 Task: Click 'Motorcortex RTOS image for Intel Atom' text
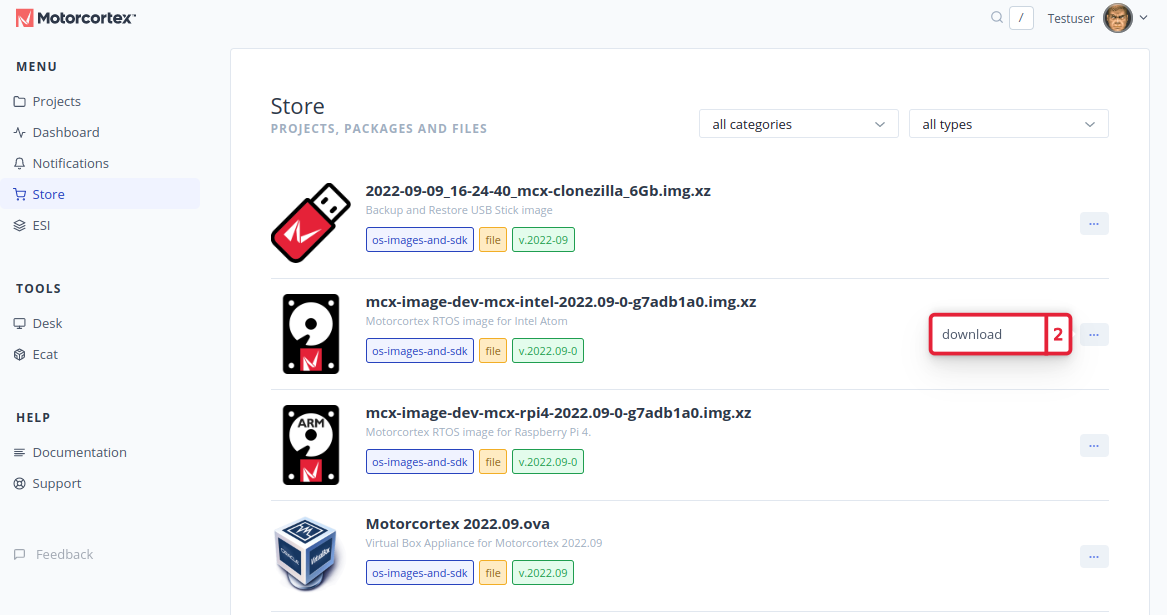pyautogui.click(x=467, y=321)
